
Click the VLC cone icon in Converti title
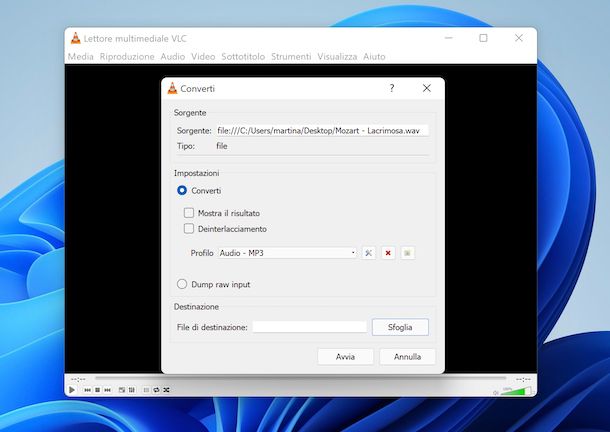[172, 88]
